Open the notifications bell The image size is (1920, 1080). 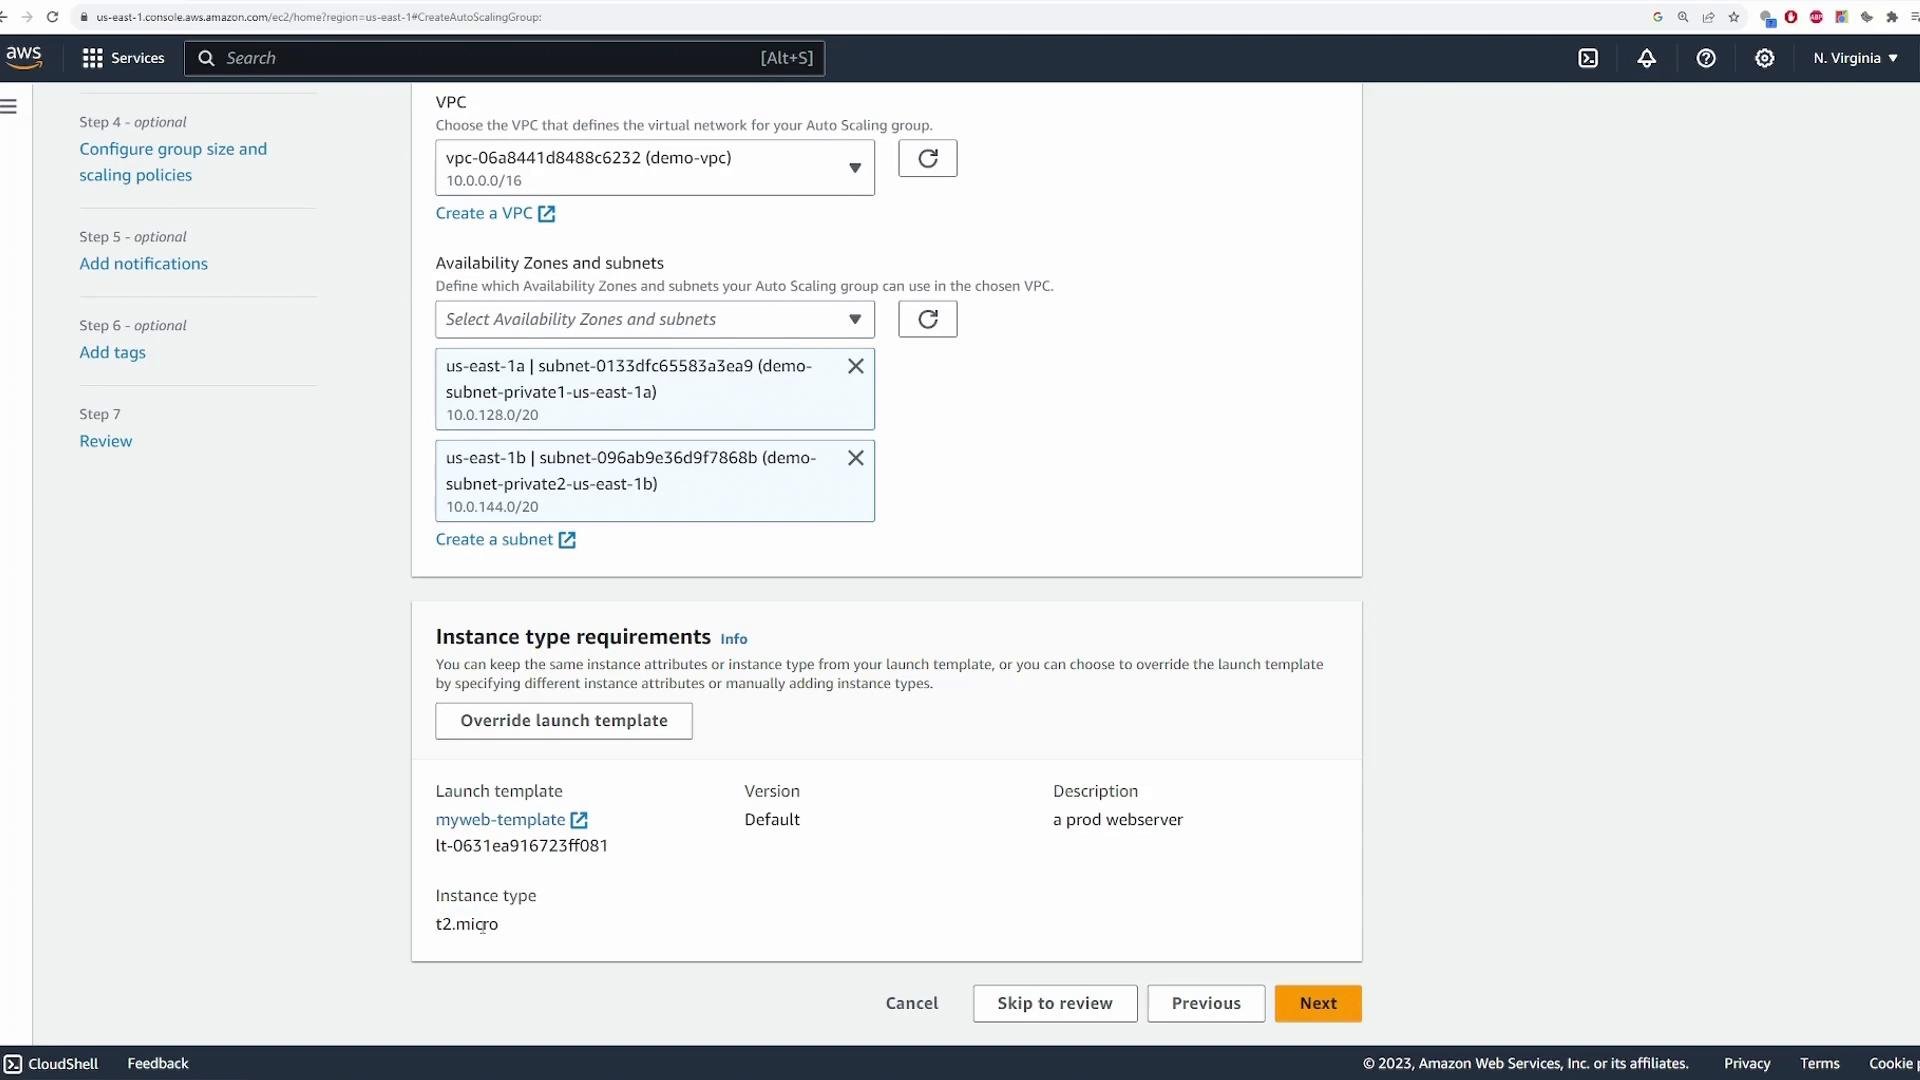coord(1646,58)
